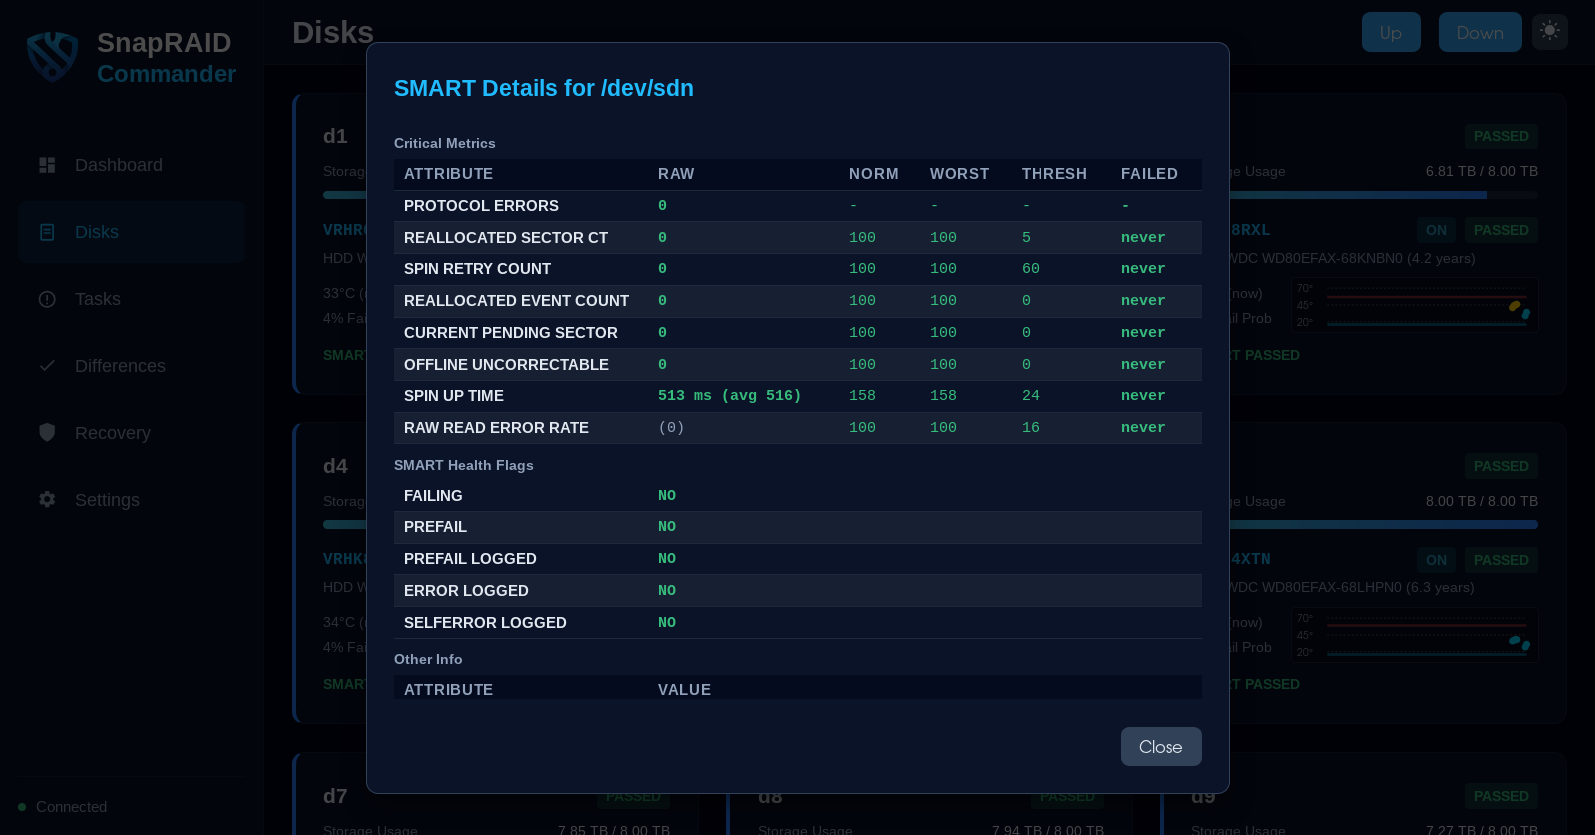The height and width of the screenshot is (835, 1595).
Task: Toggle the ON switch for the 8RXL disk
Action: (1436, 230)
